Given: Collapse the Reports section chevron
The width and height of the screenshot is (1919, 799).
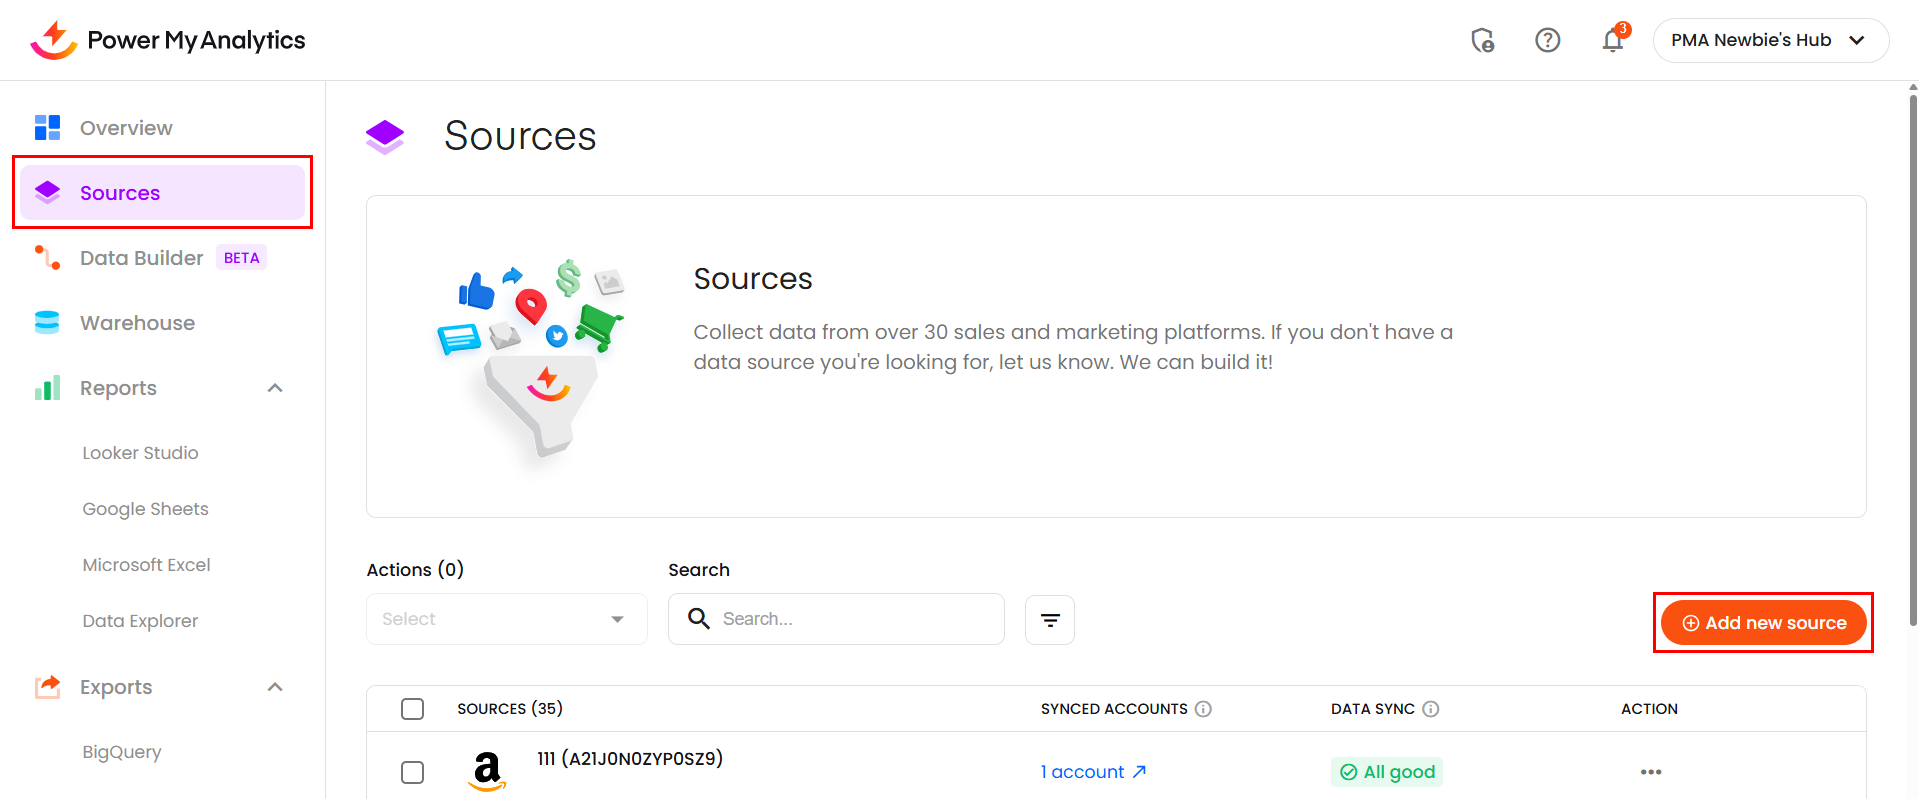Looking at the screenshot, I should 275,388.
